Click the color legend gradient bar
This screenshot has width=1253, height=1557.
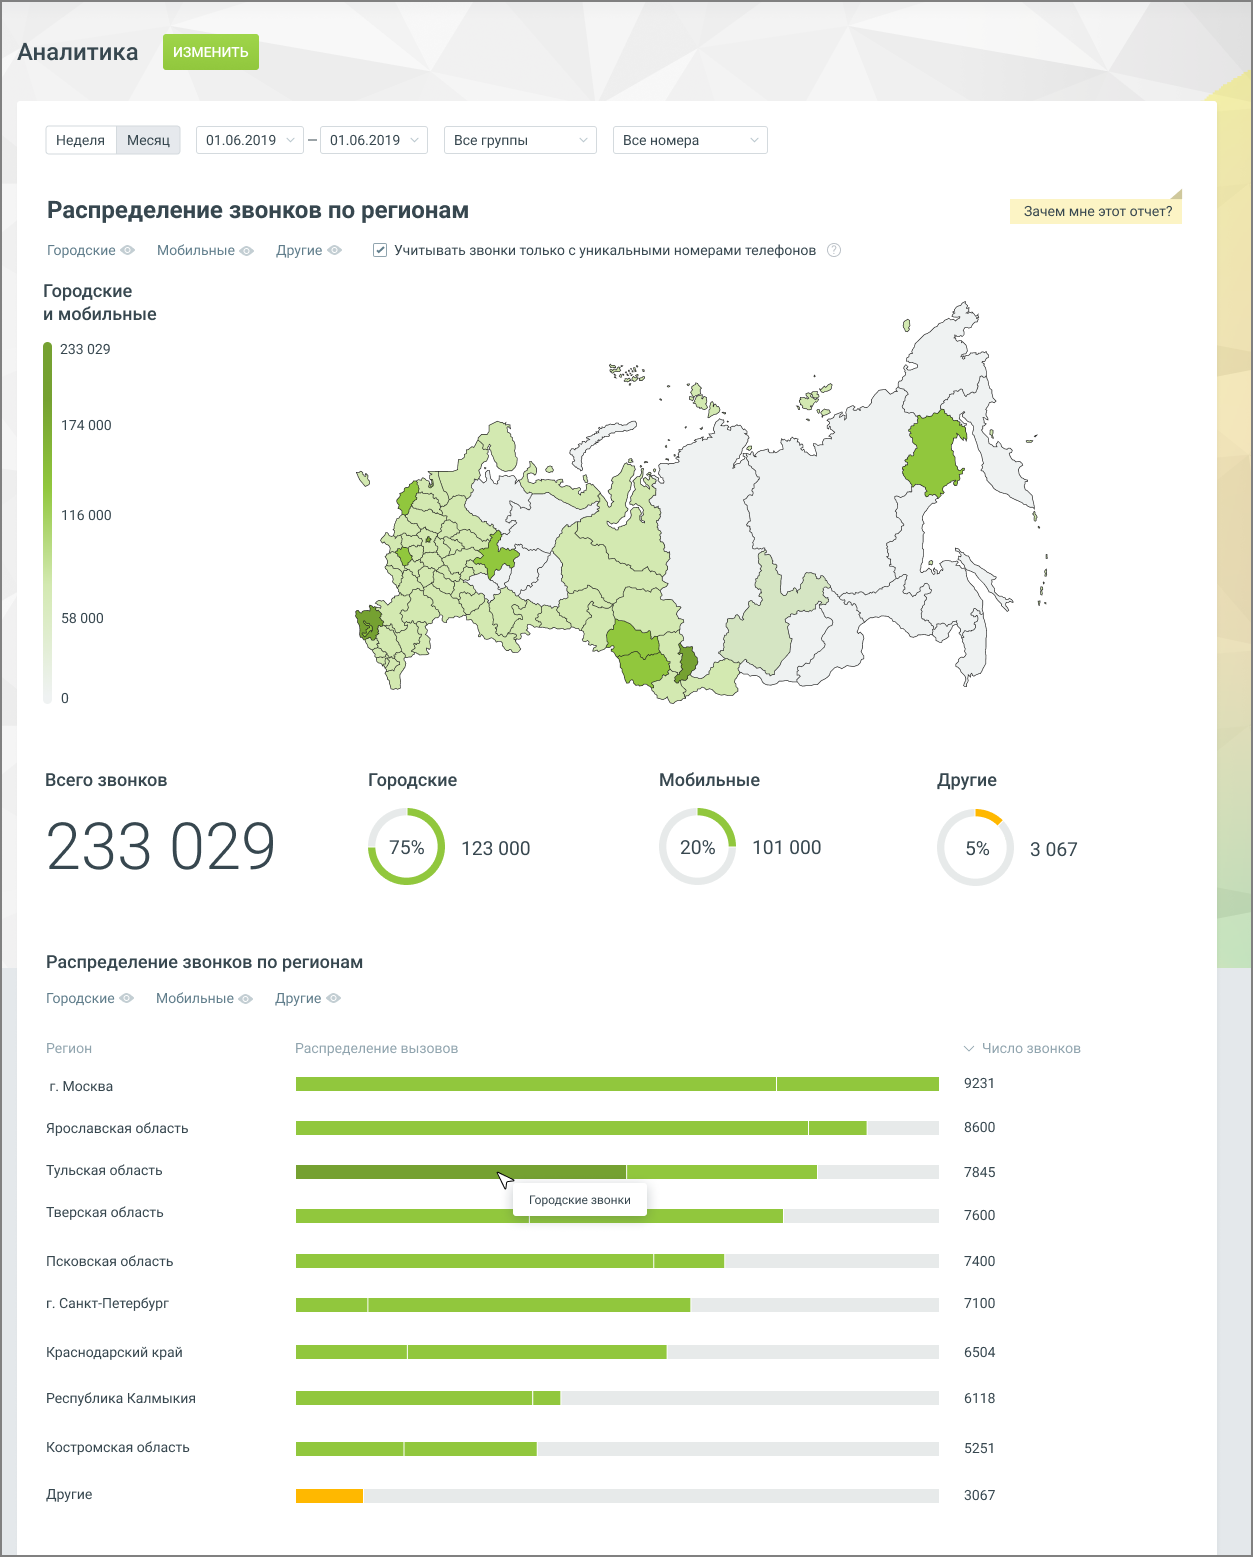tap(47, 523)
